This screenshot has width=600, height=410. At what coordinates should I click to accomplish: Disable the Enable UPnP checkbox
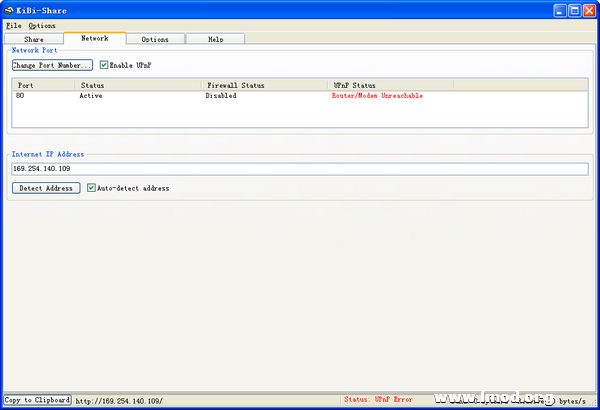(104, 65)
